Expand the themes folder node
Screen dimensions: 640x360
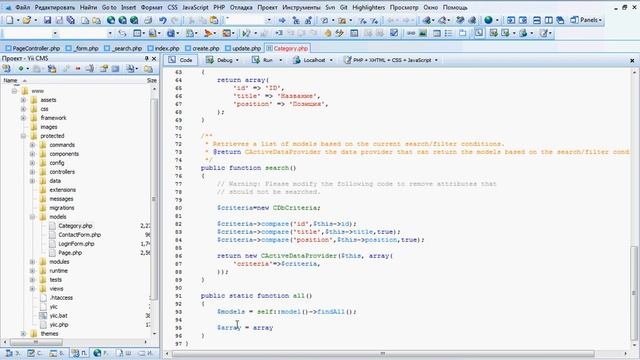23,333
